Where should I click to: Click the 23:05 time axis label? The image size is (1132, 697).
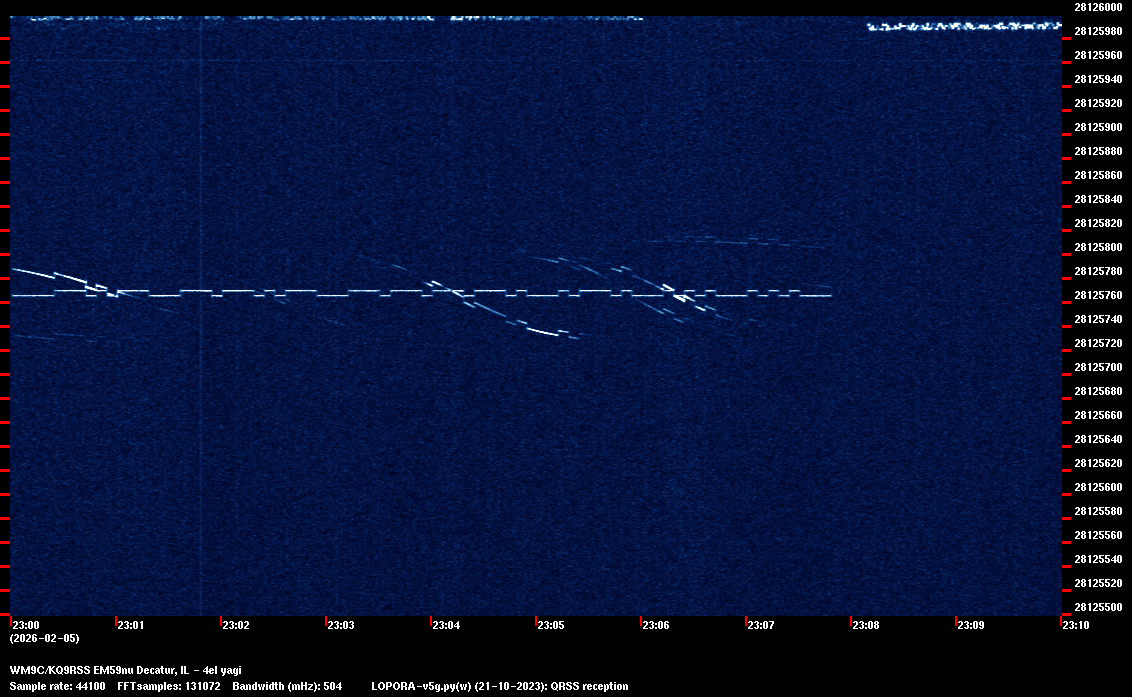coord(551,625)
